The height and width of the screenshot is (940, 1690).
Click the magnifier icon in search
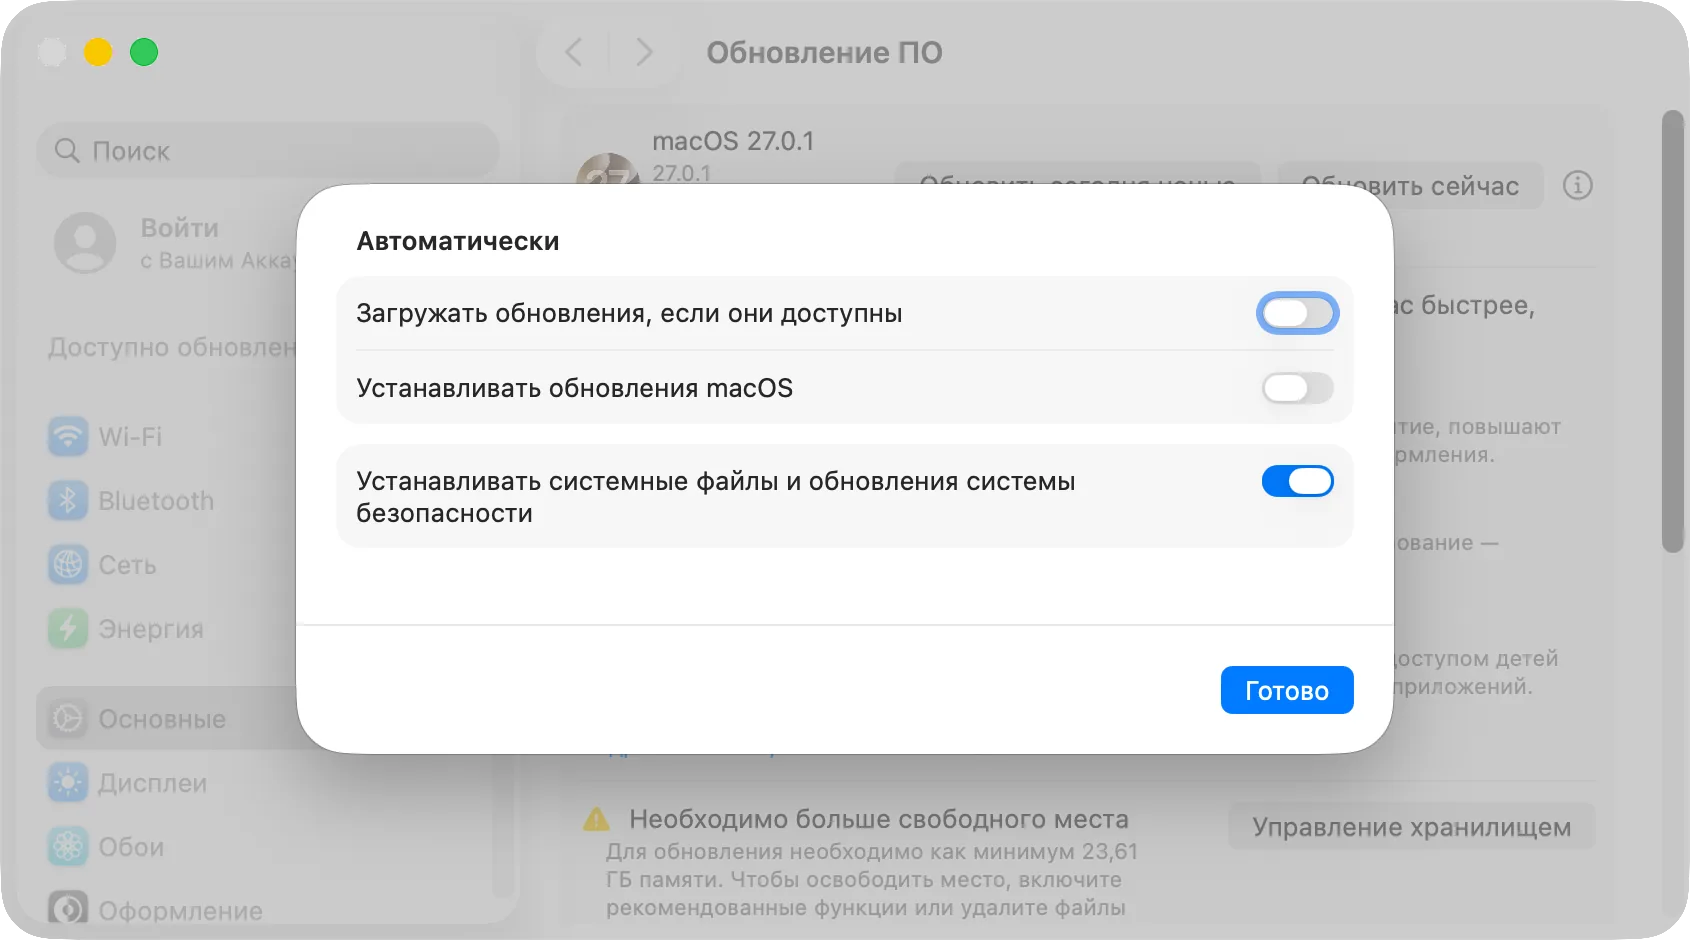pos(67,151)
